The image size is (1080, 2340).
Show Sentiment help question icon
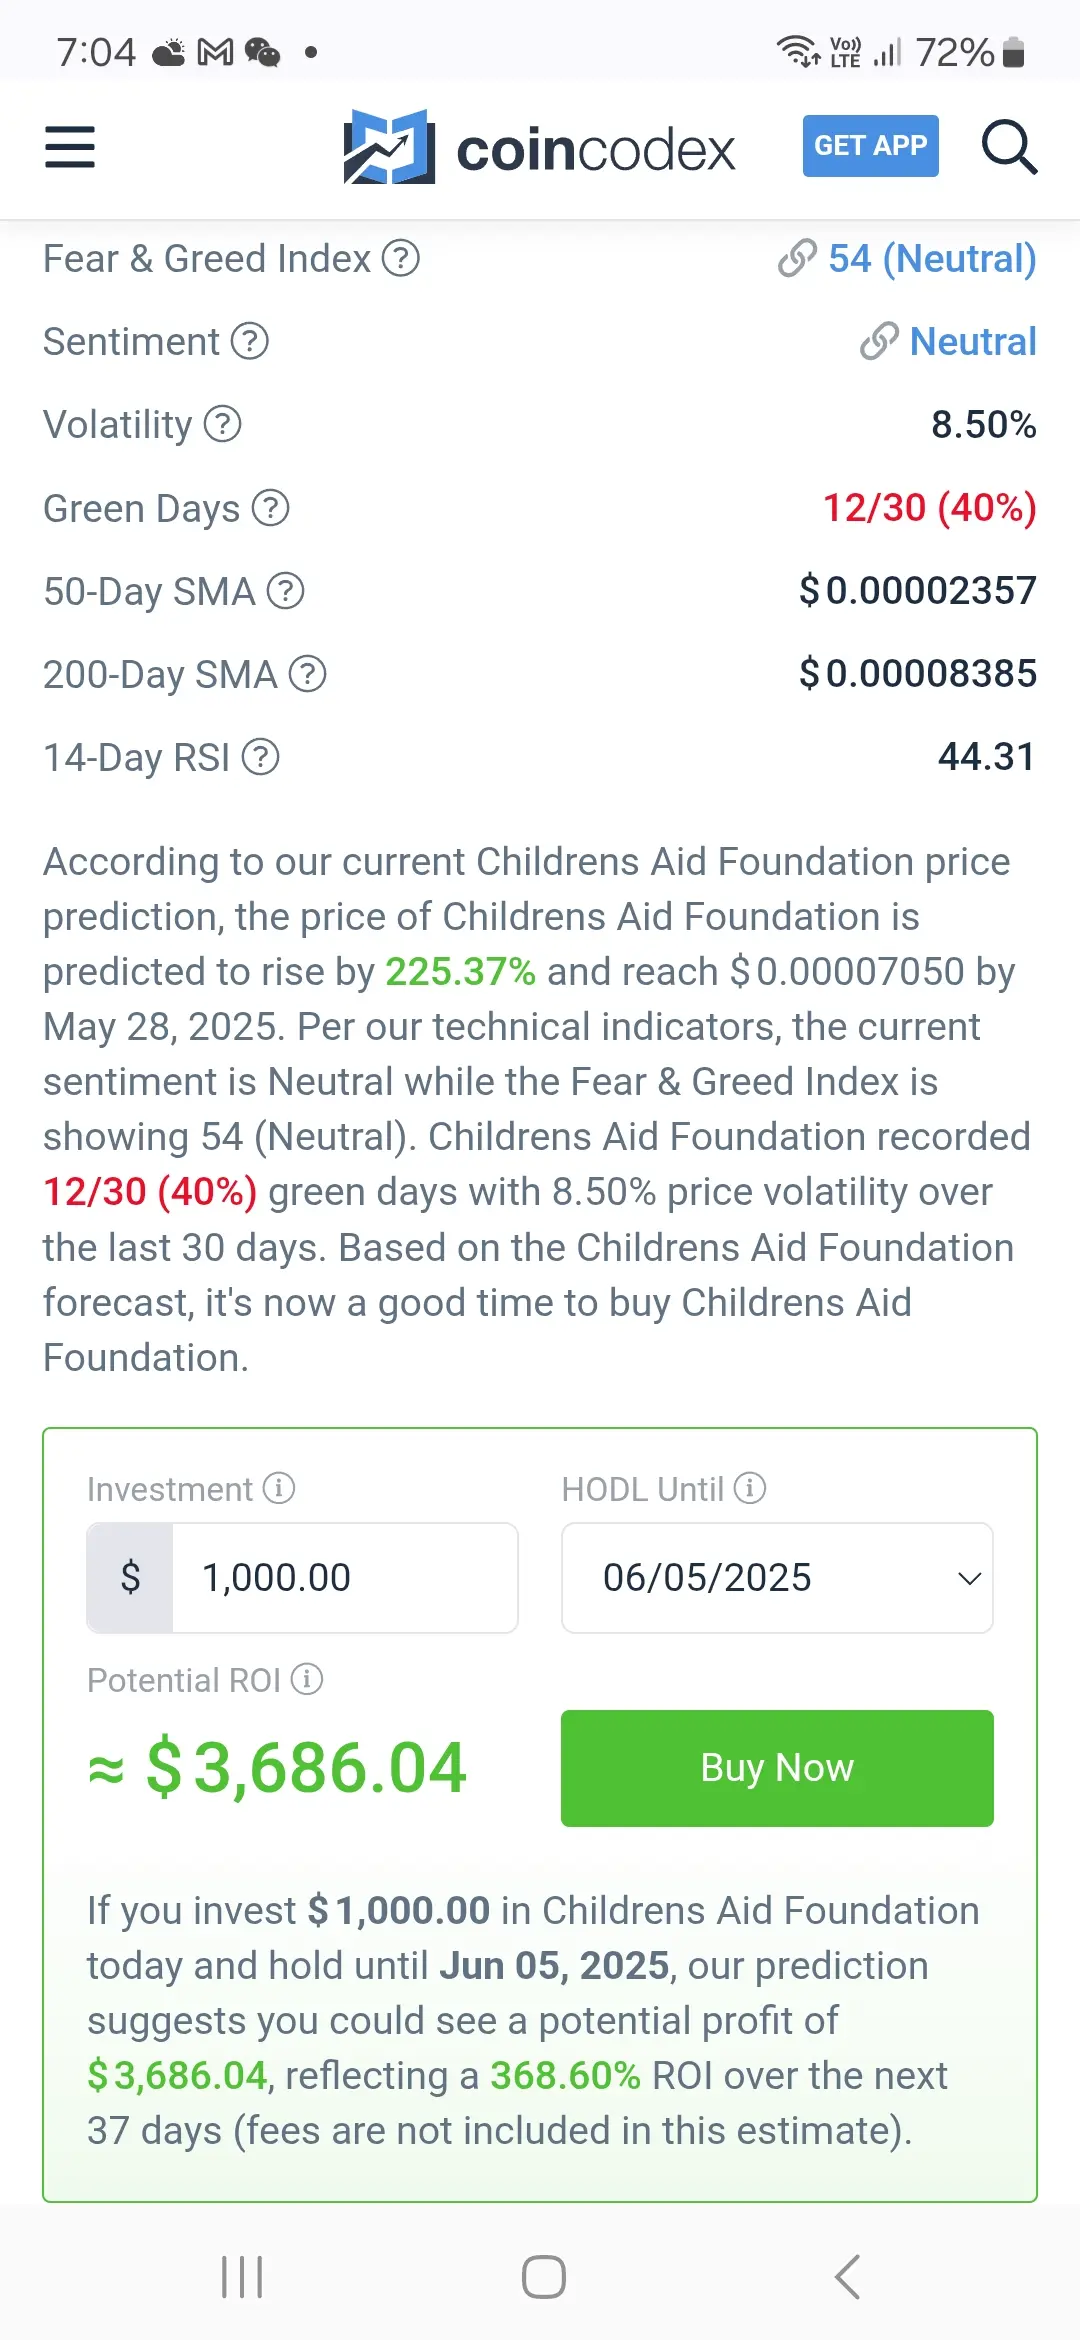coord(250,341)
